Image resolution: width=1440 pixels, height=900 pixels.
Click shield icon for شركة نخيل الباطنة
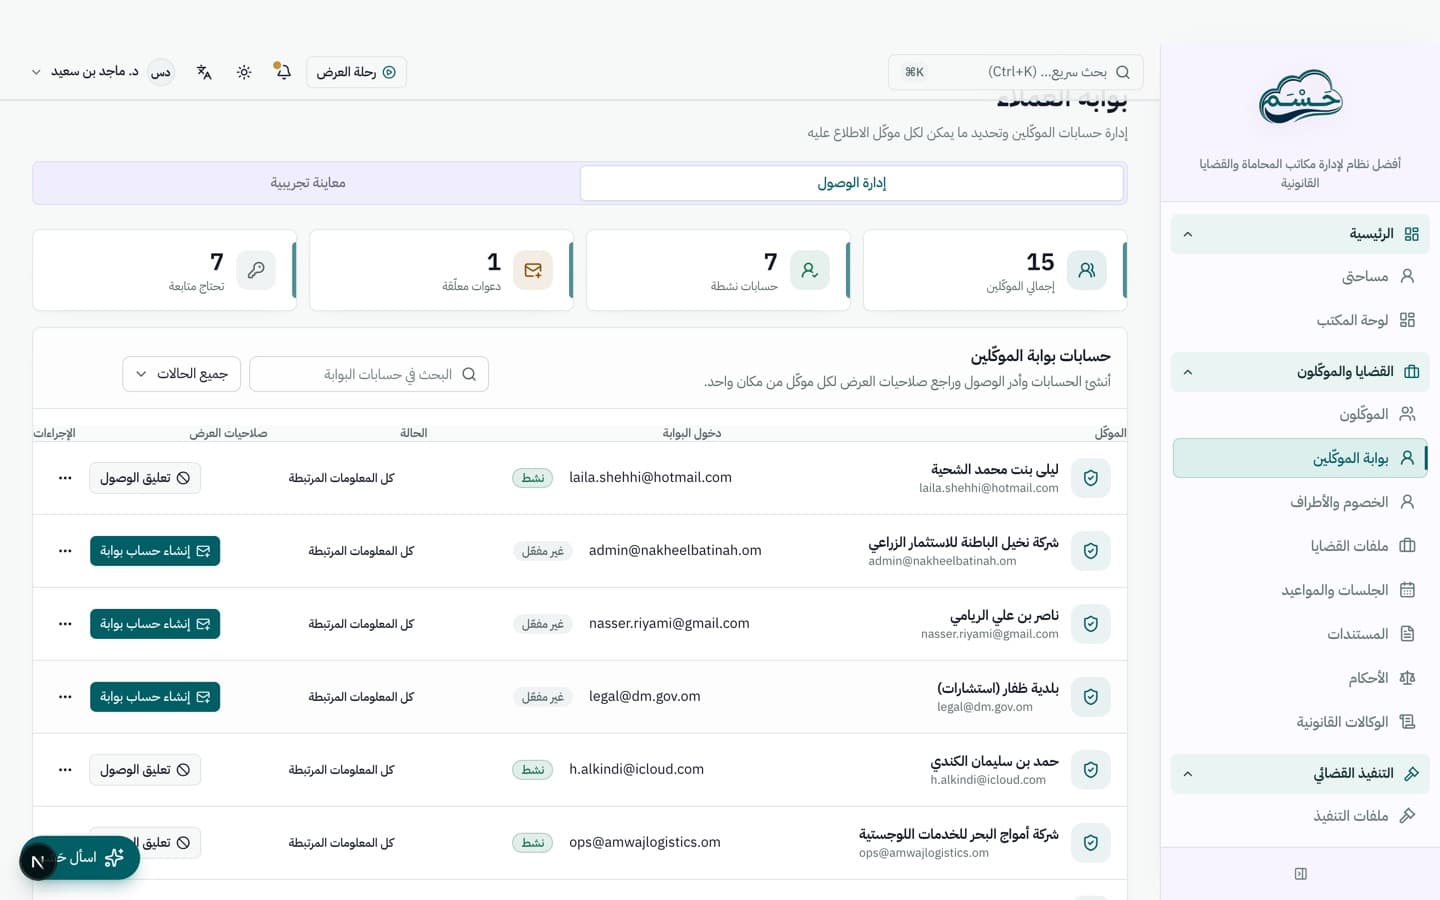point(1090,551)
